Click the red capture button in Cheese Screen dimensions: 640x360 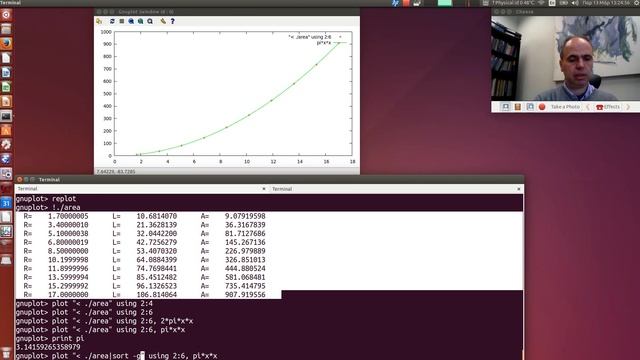click(x=542, y=107)
